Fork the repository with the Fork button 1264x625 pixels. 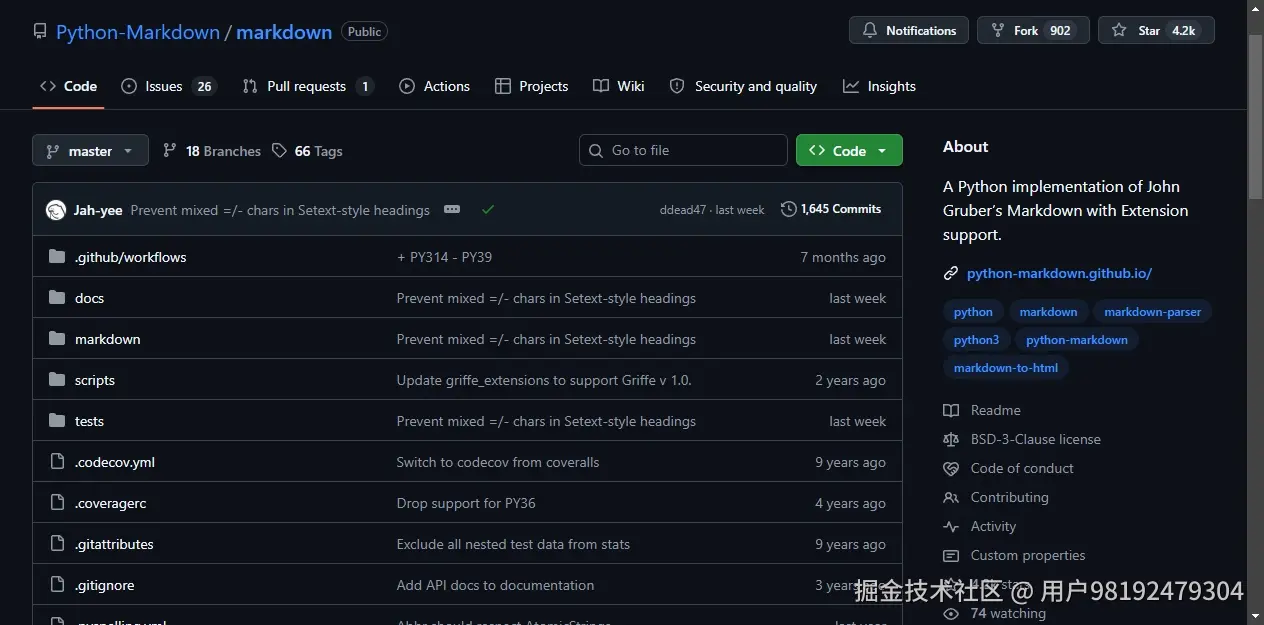coord(1033,31)
